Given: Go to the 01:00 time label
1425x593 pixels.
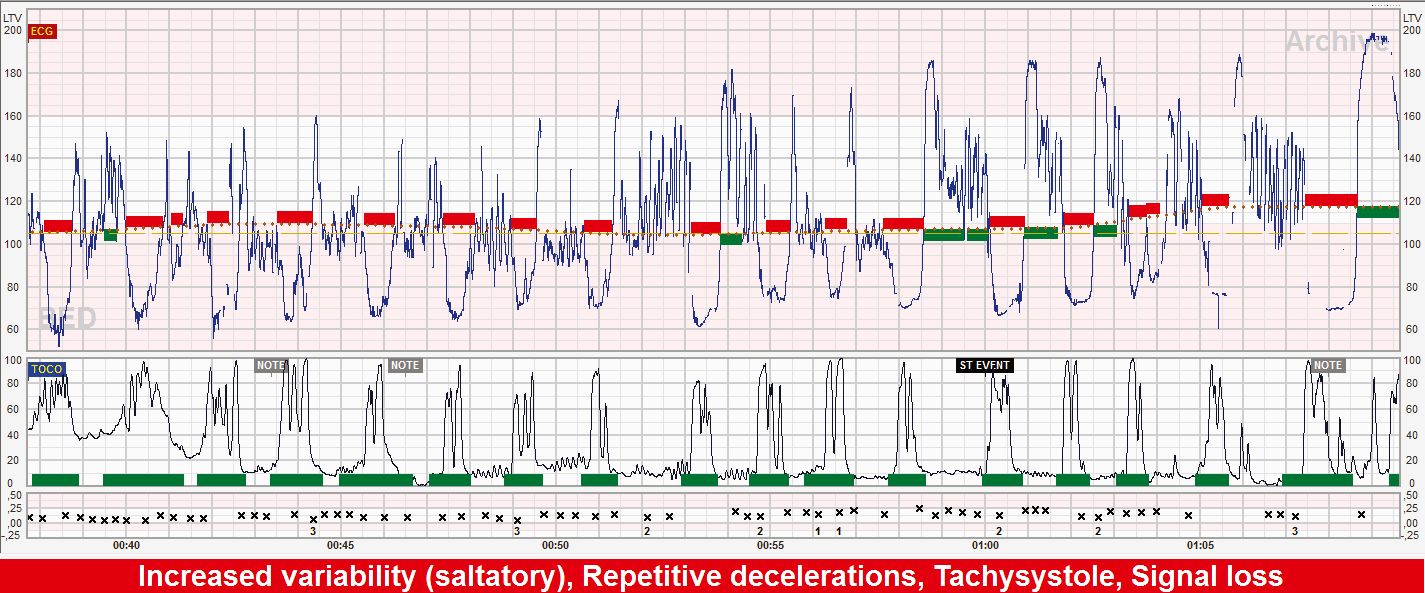Looking at the screenshot, I should [x=985, y=545].
